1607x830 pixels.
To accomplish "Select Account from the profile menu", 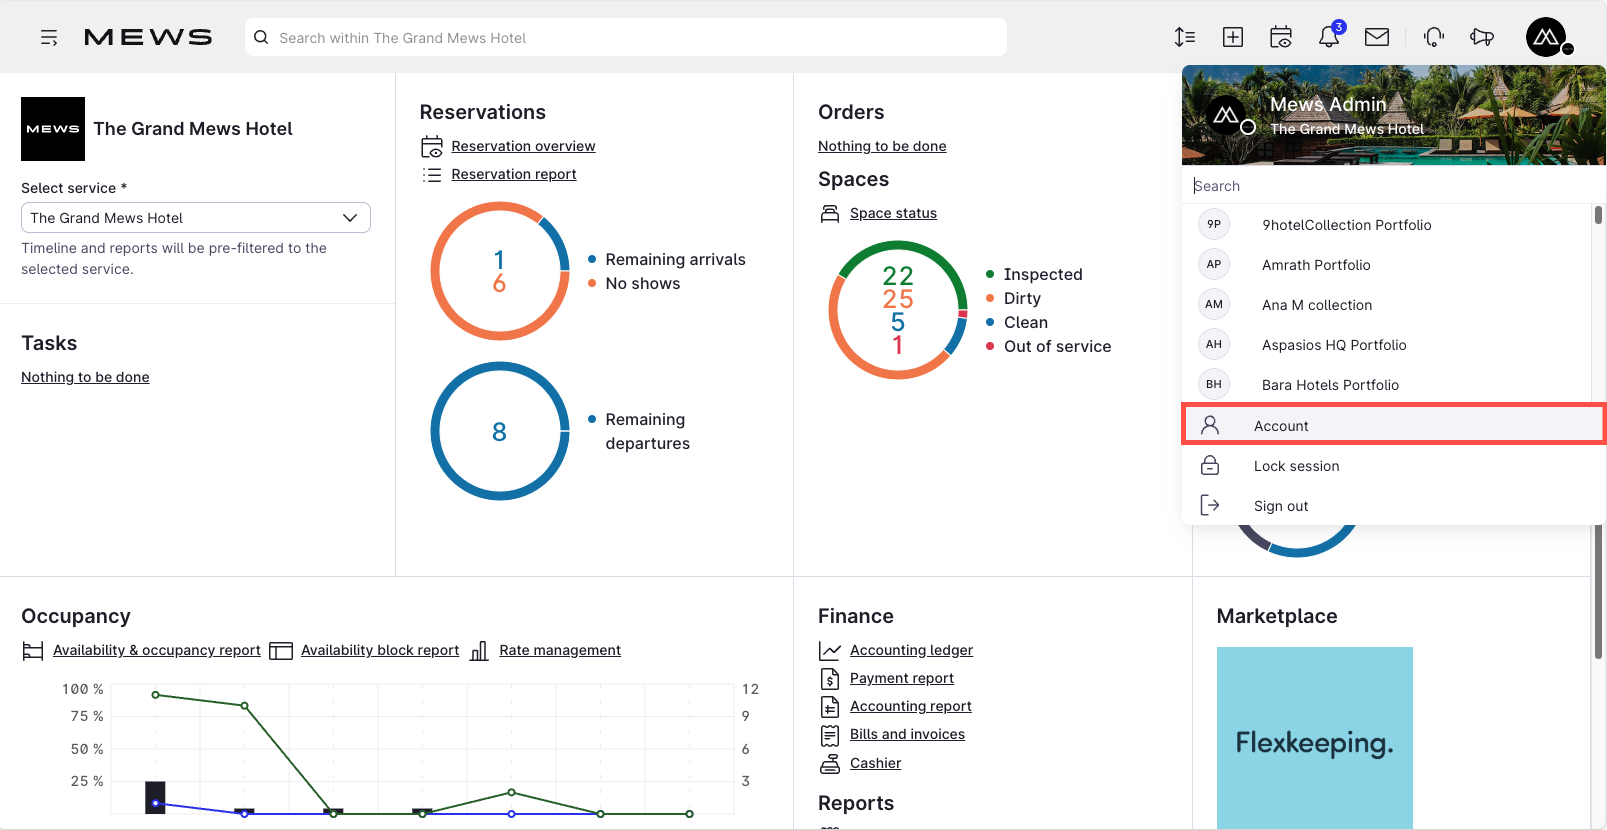I will click(x=1393, y=425).
